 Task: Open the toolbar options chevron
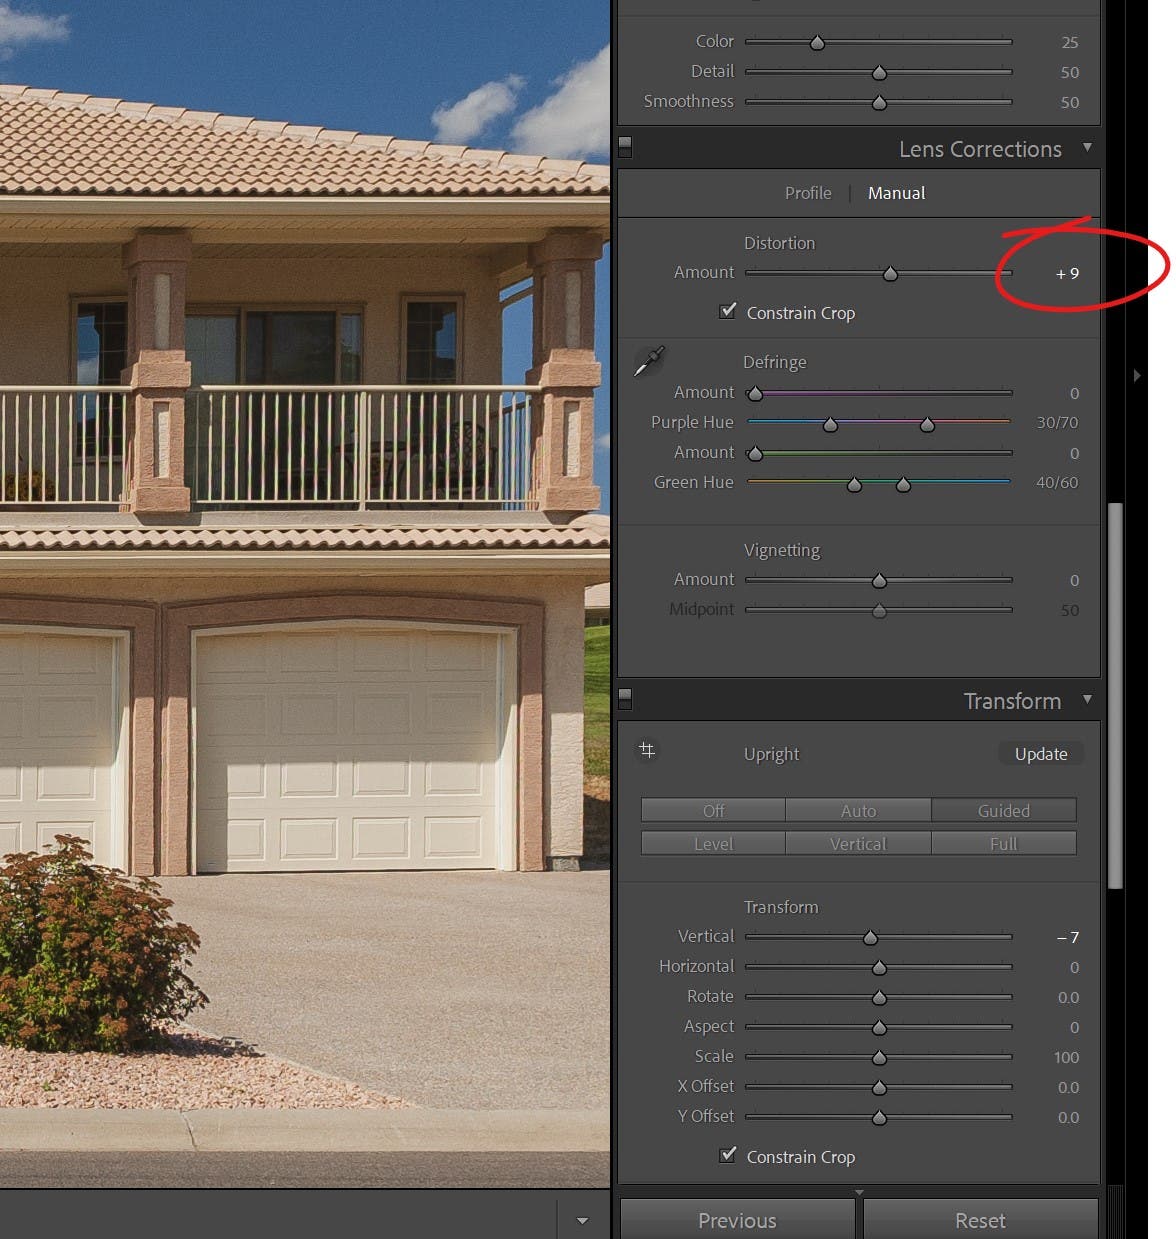point(583,1221)
